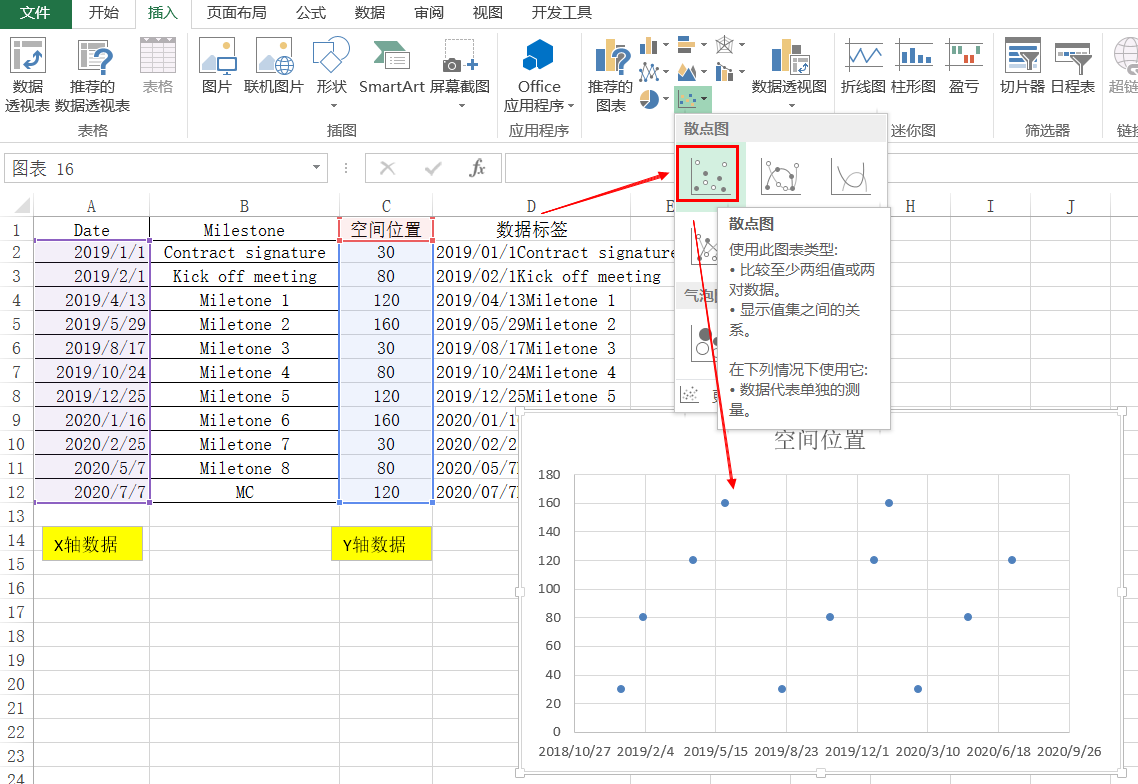
Task: Expand the 数据透视图 dropdown arrow
Action: click(x=791, y=106)
